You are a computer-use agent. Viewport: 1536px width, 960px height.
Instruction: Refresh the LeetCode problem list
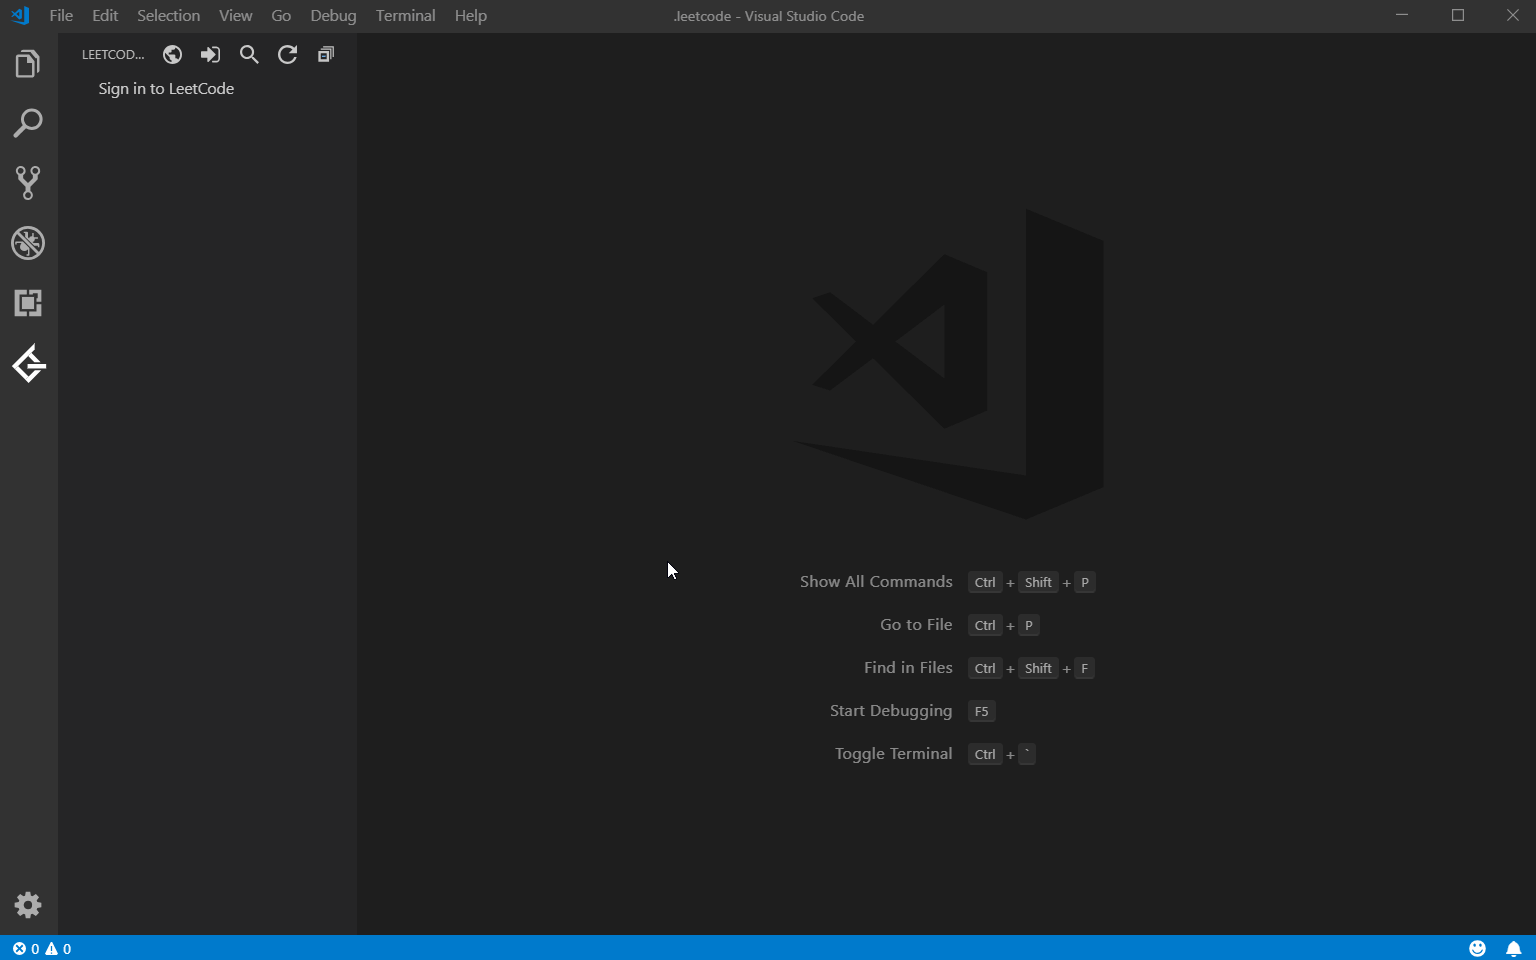tap(287, 55)
